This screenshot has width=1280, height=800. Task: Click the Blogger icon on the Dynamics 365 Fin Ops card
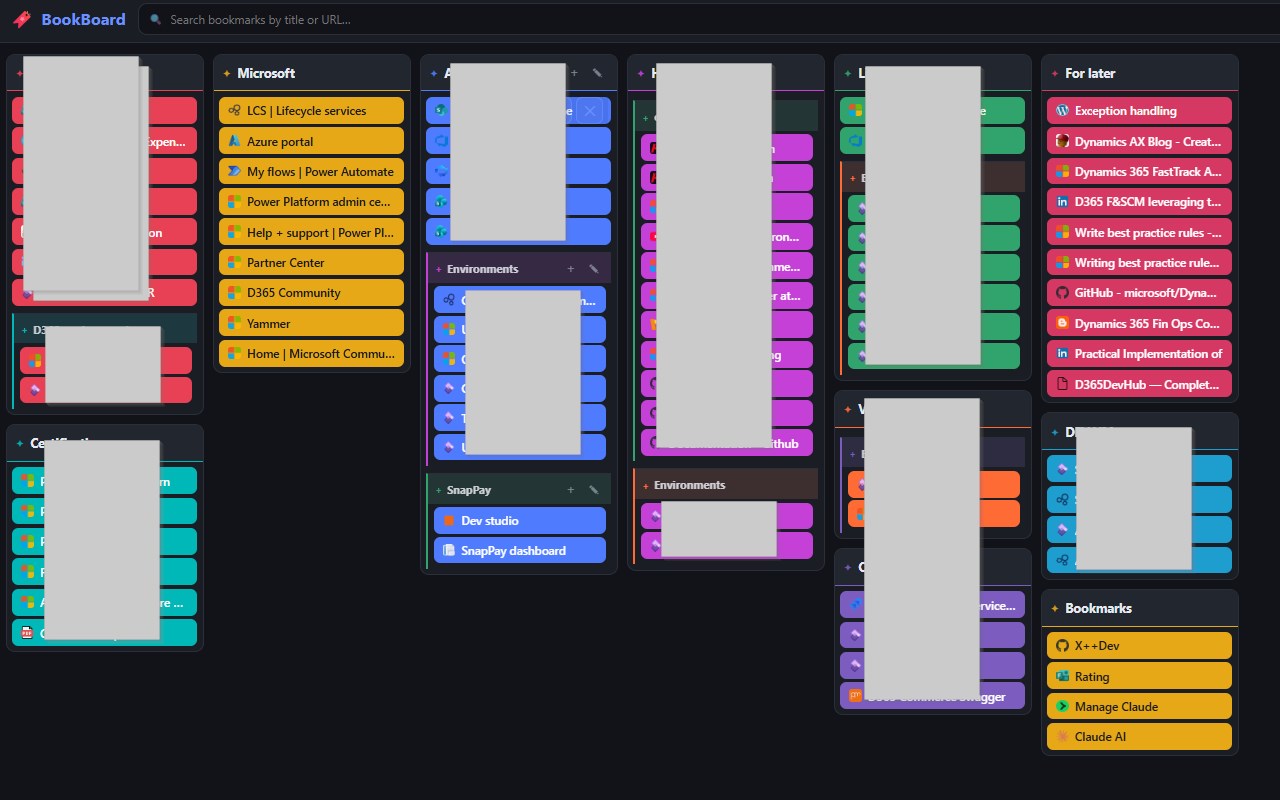coord(1062,323)
